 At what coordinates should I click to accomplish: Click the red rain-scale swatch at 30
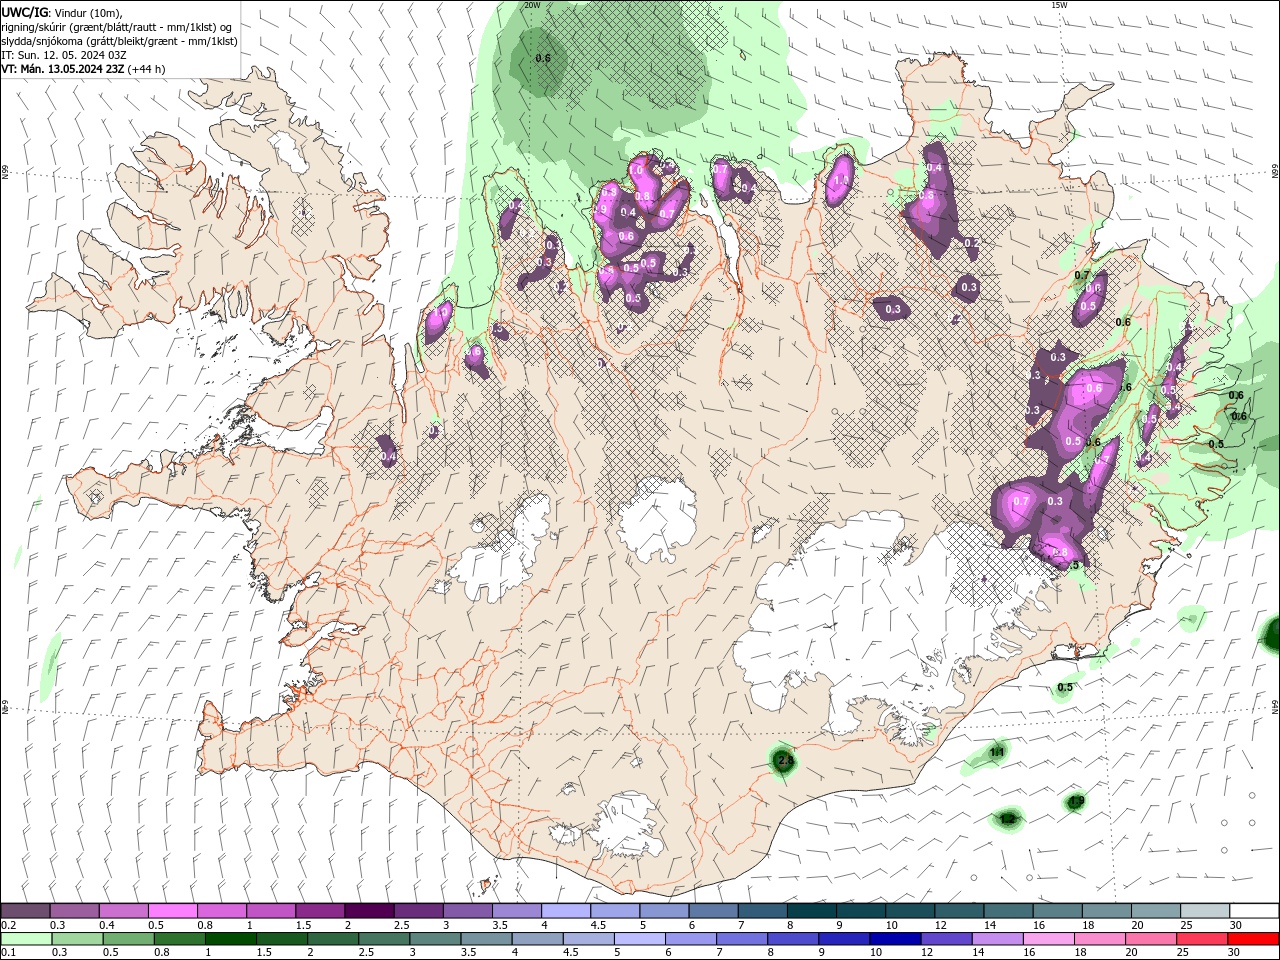[x=1254, y=939]
